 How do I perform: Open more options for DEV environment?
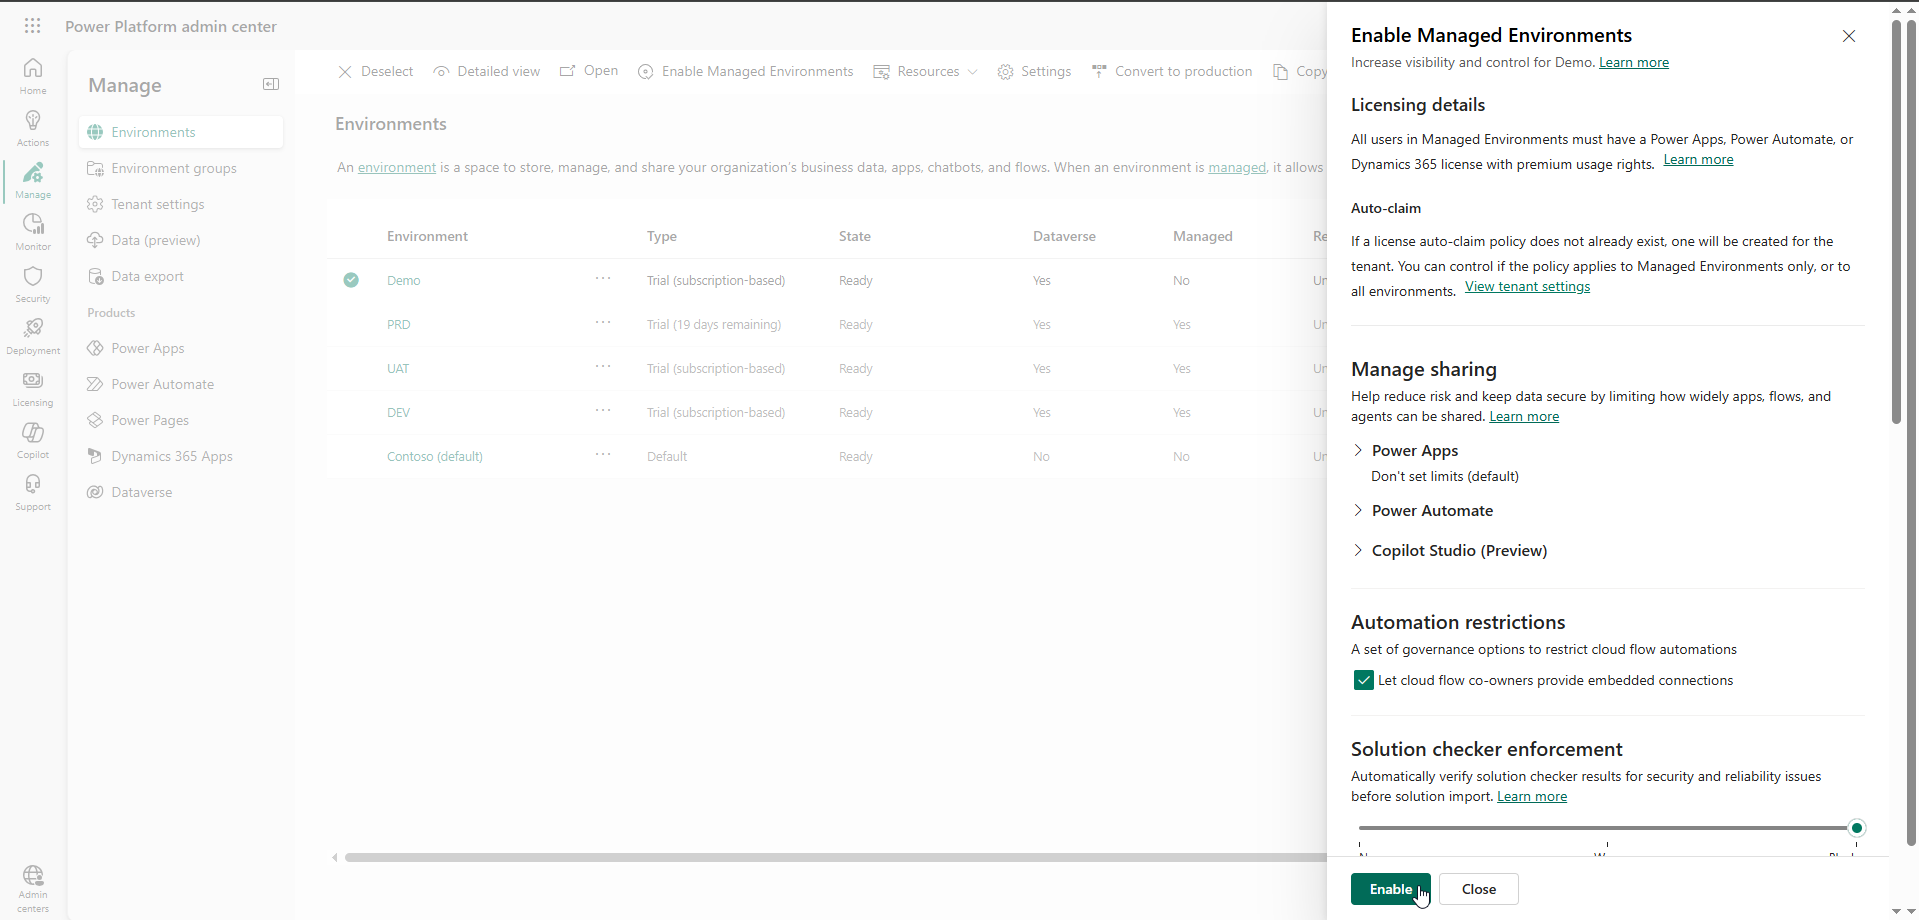pos(603,410)
